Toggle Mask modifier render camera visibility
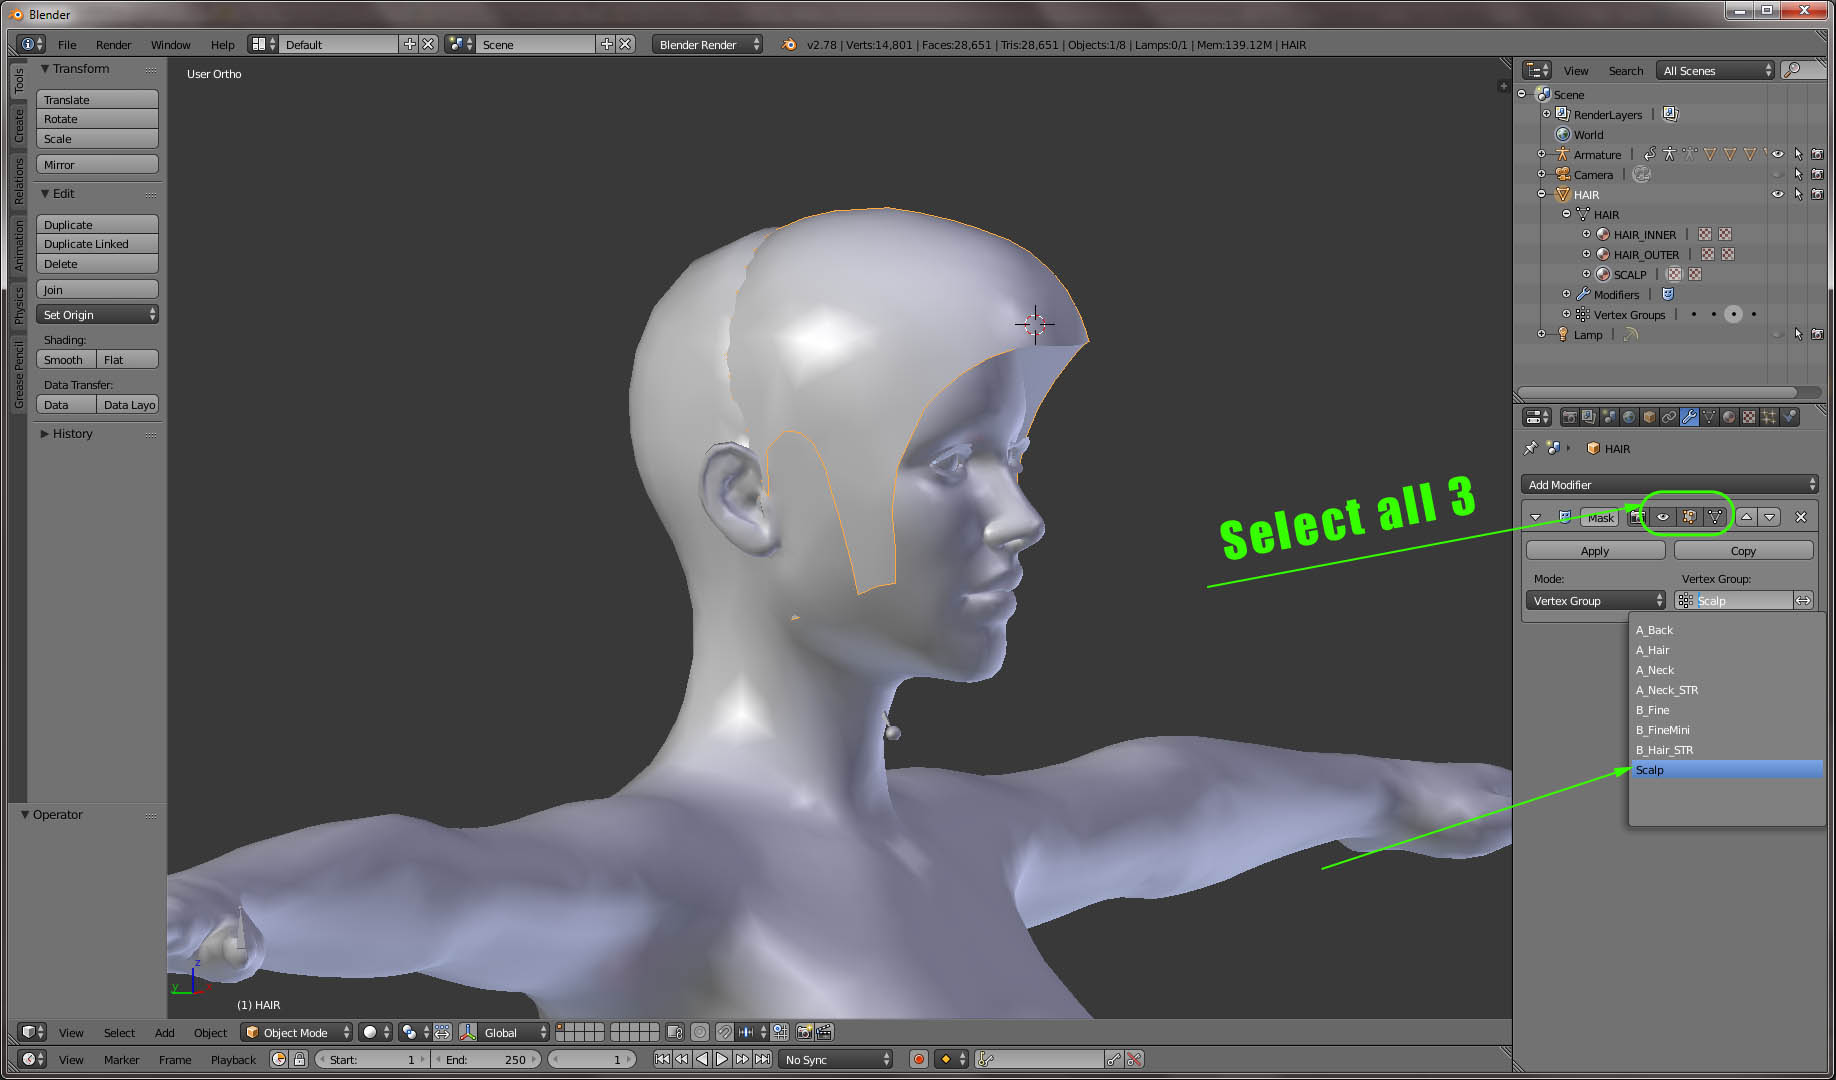This screenshot has width=1836, height=1080. (1638, 517)
